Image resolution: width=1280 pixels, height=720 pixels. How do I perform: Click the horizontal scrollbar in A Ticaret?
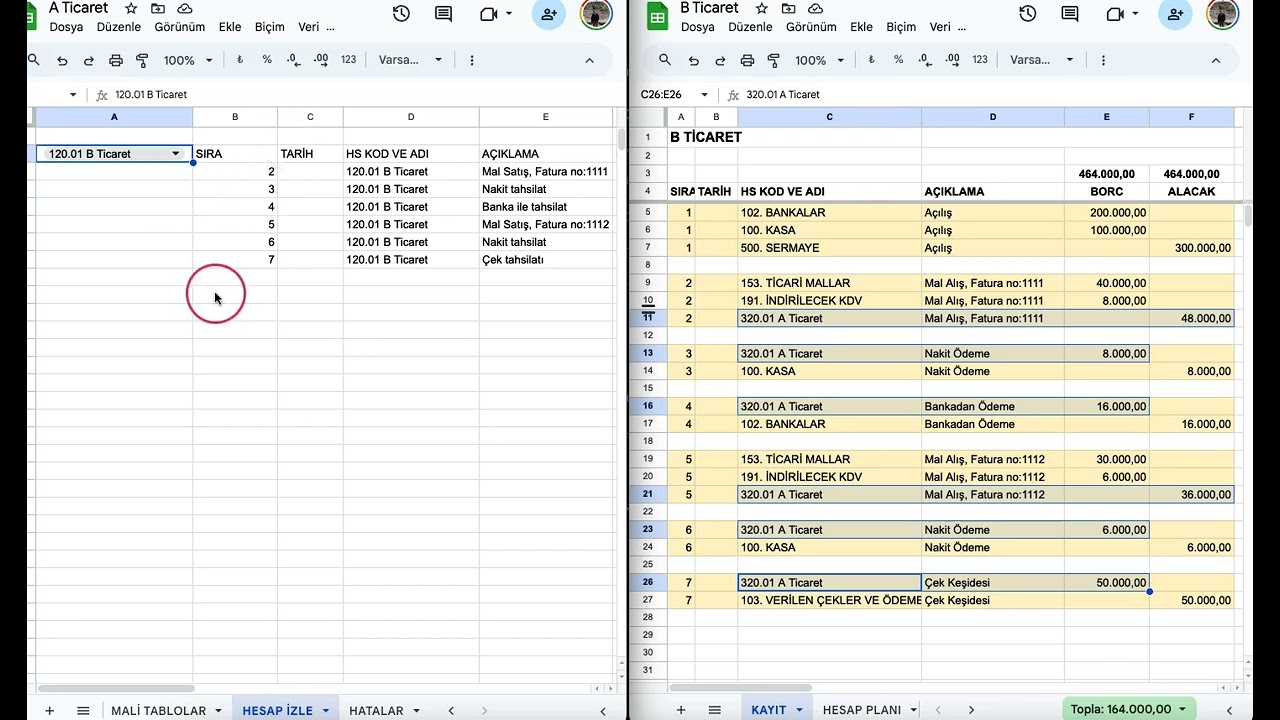tap(116, 688)
